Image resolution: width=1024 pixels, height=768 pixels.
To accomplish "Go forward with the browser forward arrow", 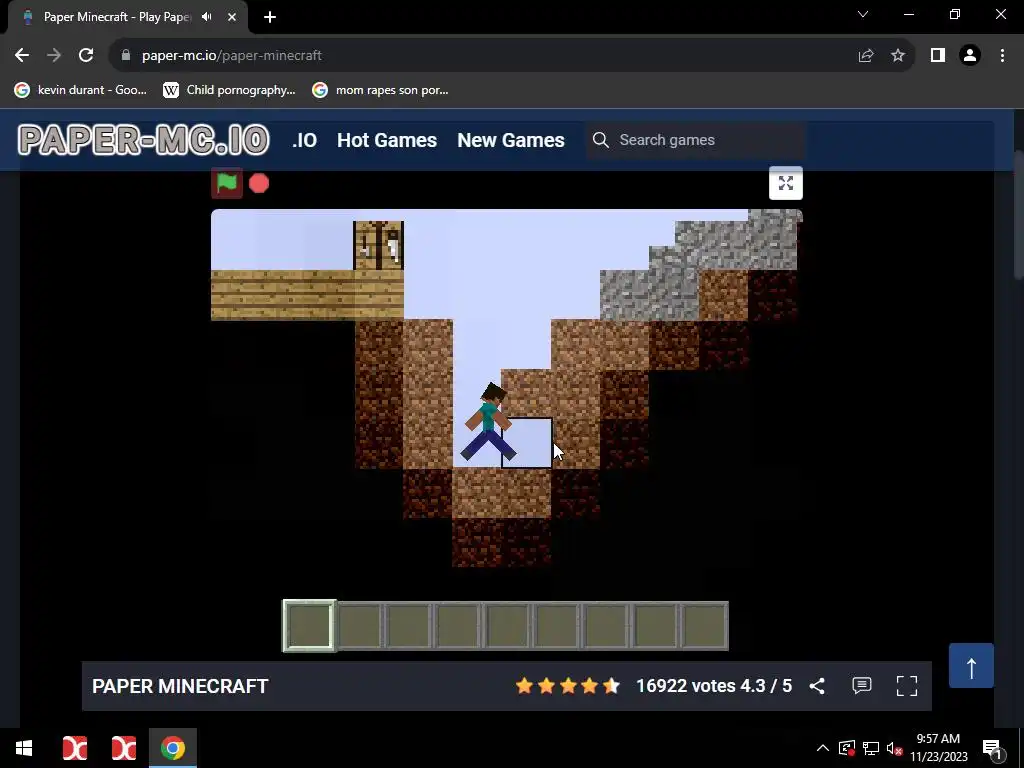I will tap(54, 56).
